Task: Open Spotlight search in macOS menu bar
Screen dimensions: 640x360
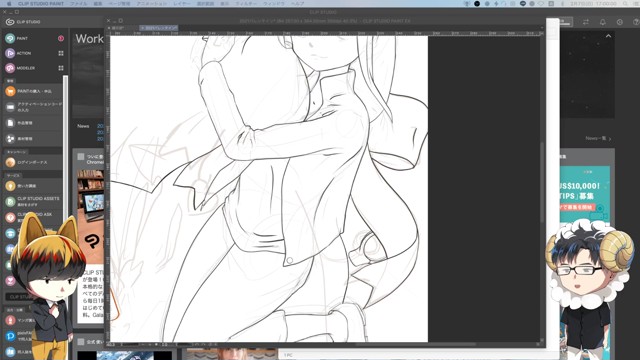Action: (625, 3)
